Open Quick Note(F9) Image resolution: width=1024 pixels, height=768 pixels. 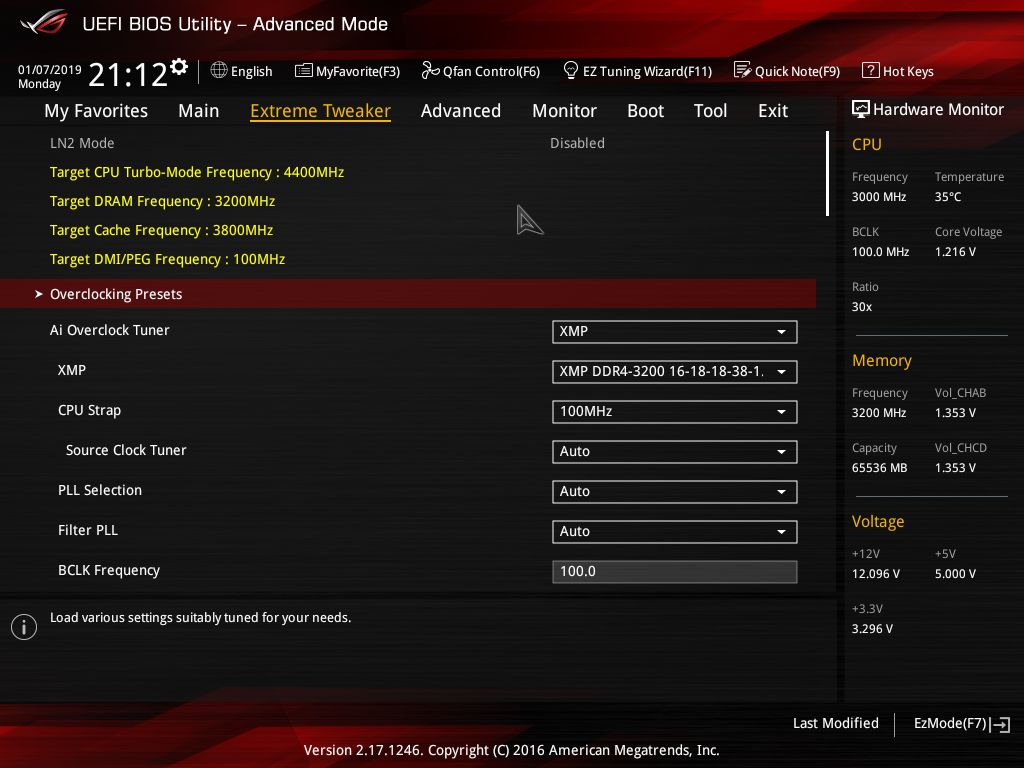(x=787, y=71)
